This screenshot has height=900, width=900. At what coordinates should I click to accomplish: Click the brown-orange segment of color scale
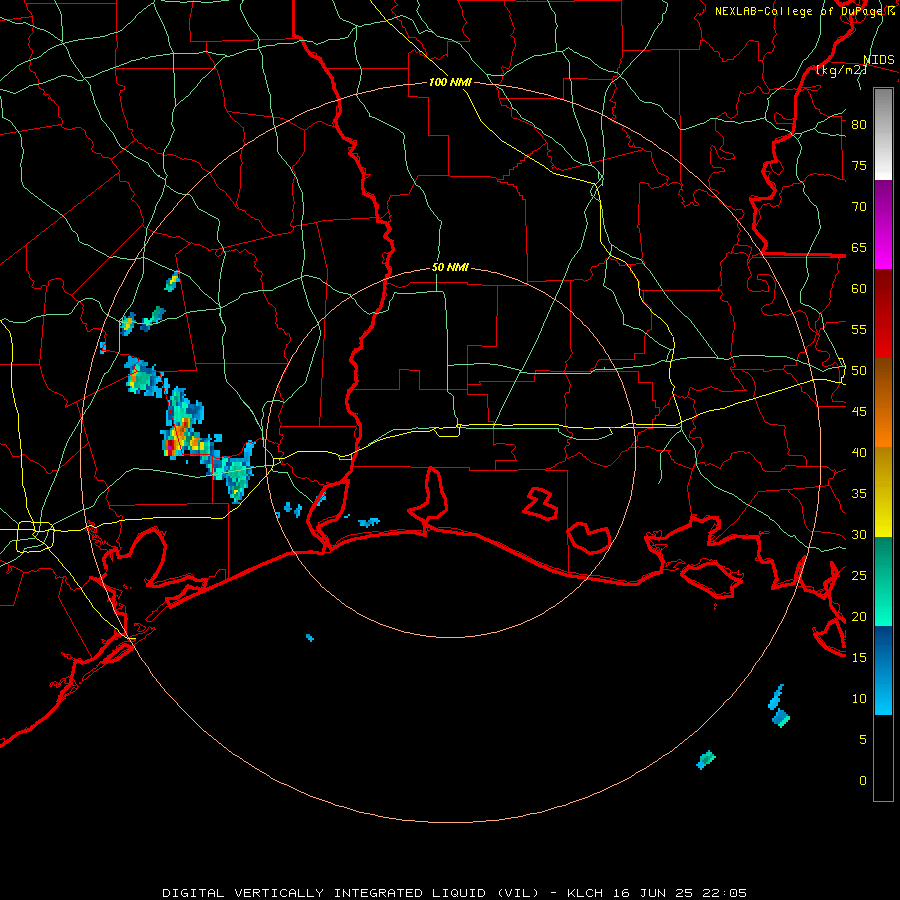883,402
